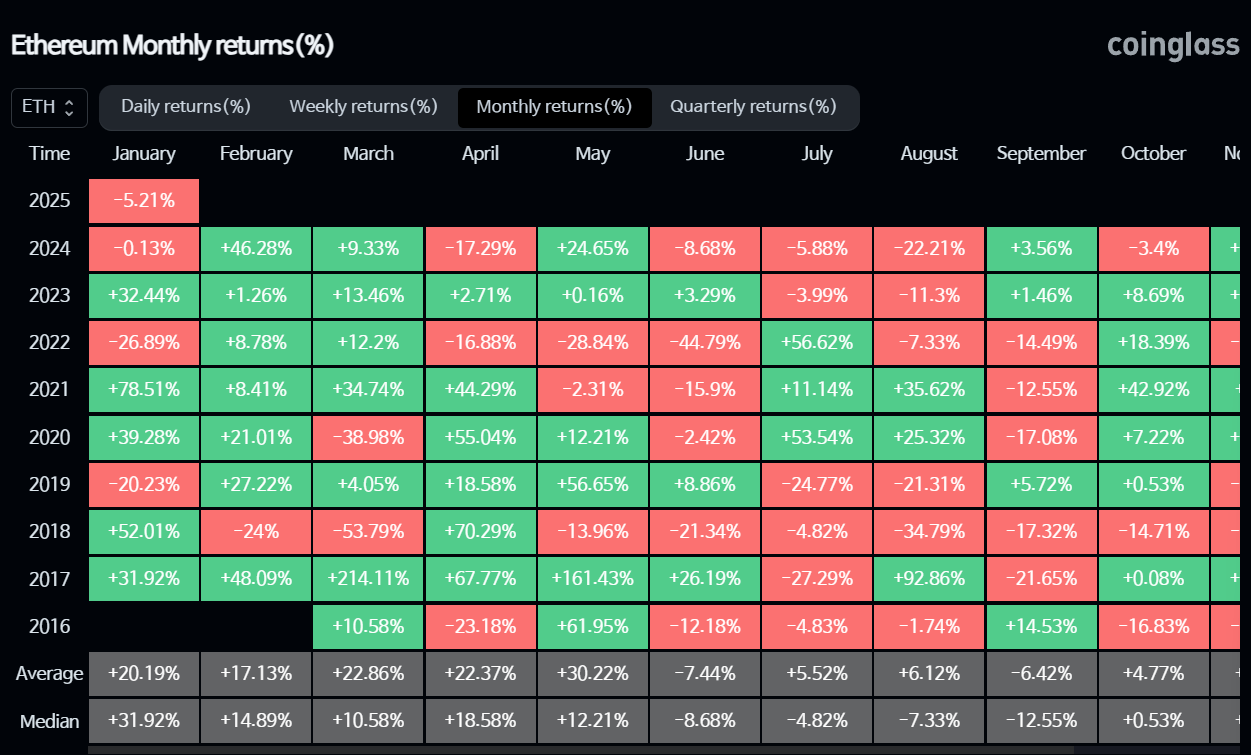Switch to Daily returns(%) tab
Screen dimensions: 1251x755
pyautogui.click(x=186, y=107)
